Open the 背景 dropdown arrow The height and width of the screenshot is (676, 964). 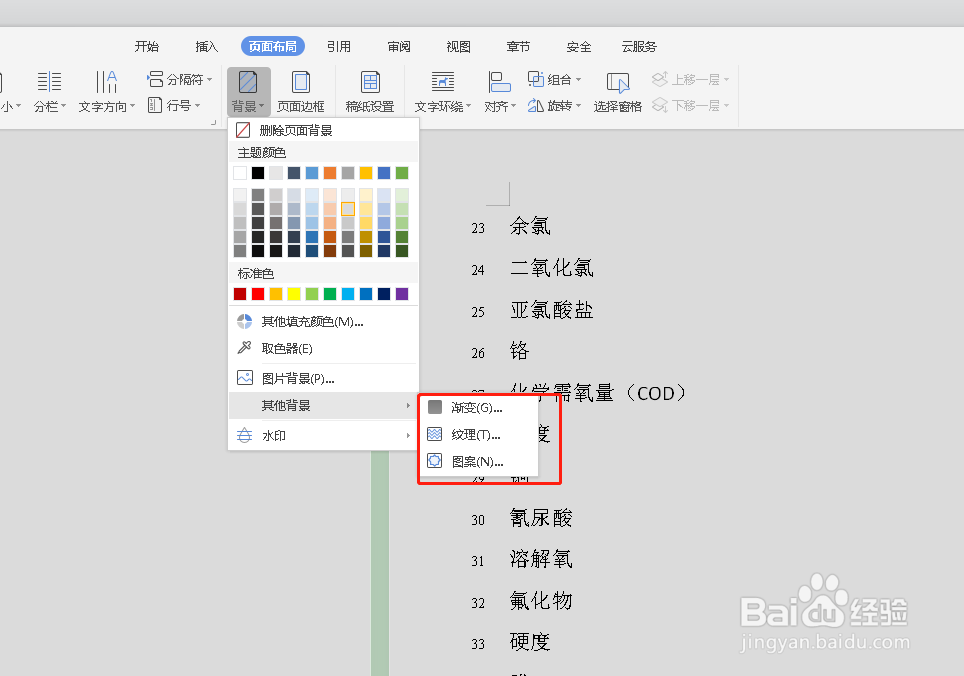click(x=262, y=106)
